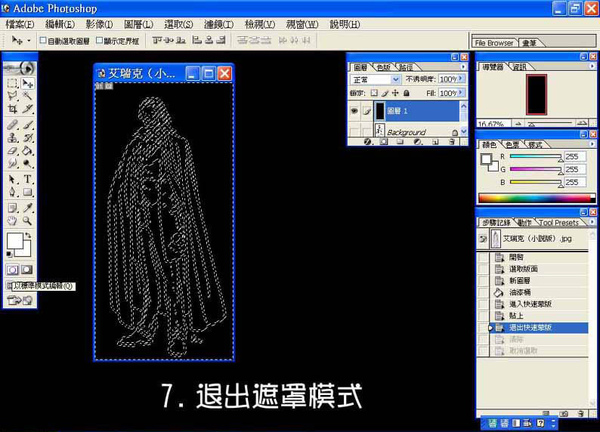The image size is (600, 432).
Task: Select the Brush tool
Action: coord(27,124)
